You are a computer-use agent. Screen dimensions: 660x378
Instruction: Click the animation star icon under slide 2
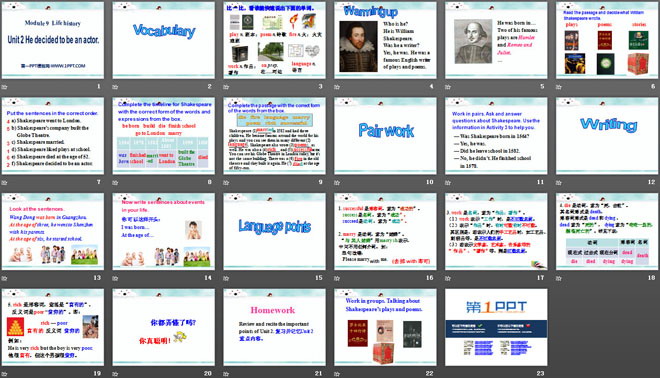pyautogui.click(x=115, y=87)
